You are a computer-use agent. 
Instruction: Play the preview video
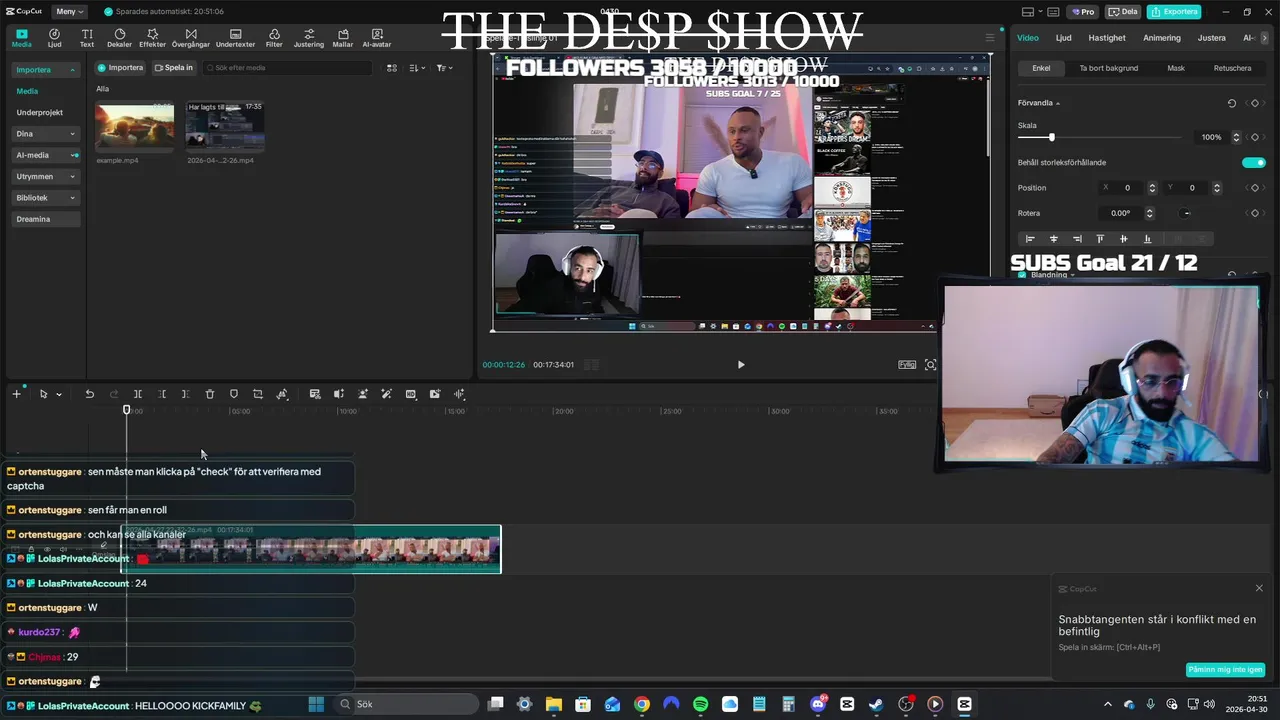tap(740, 365)
